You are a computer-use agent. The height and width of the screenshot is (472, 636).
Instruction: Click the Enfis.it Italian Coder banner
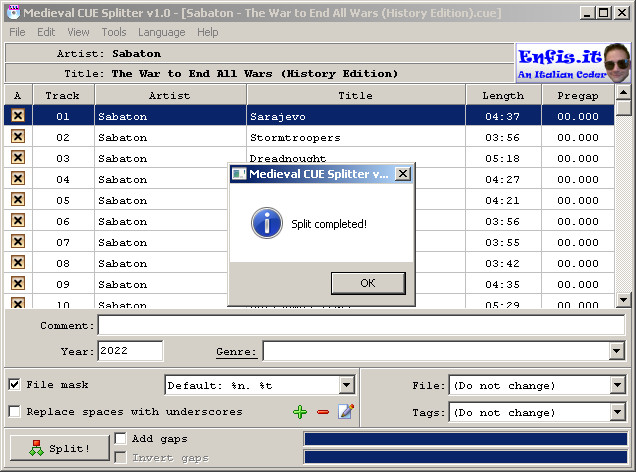[573, 63]
